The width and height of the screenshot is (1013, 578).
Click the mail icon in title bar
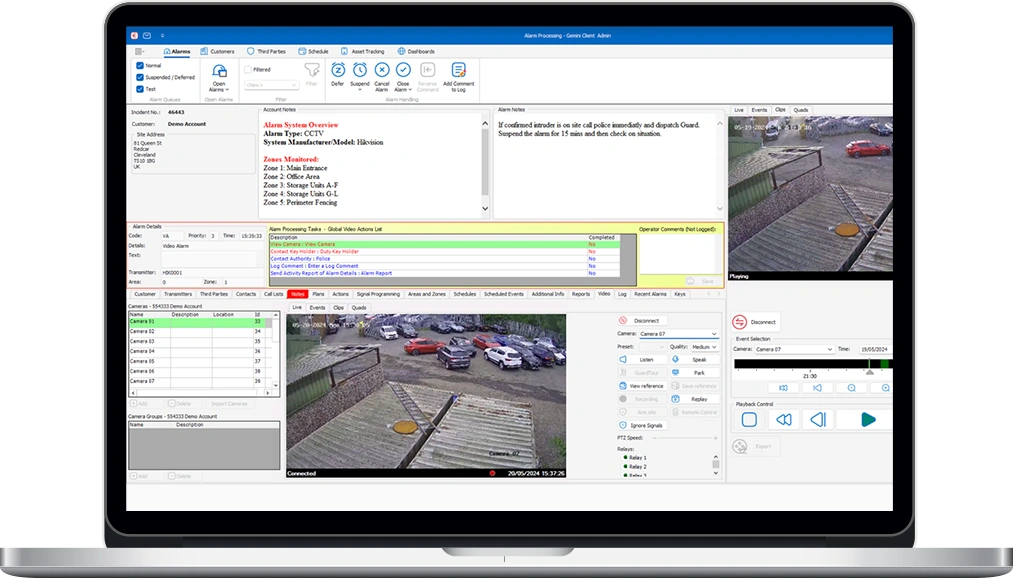pyautogui.click(x=147, y=36)
